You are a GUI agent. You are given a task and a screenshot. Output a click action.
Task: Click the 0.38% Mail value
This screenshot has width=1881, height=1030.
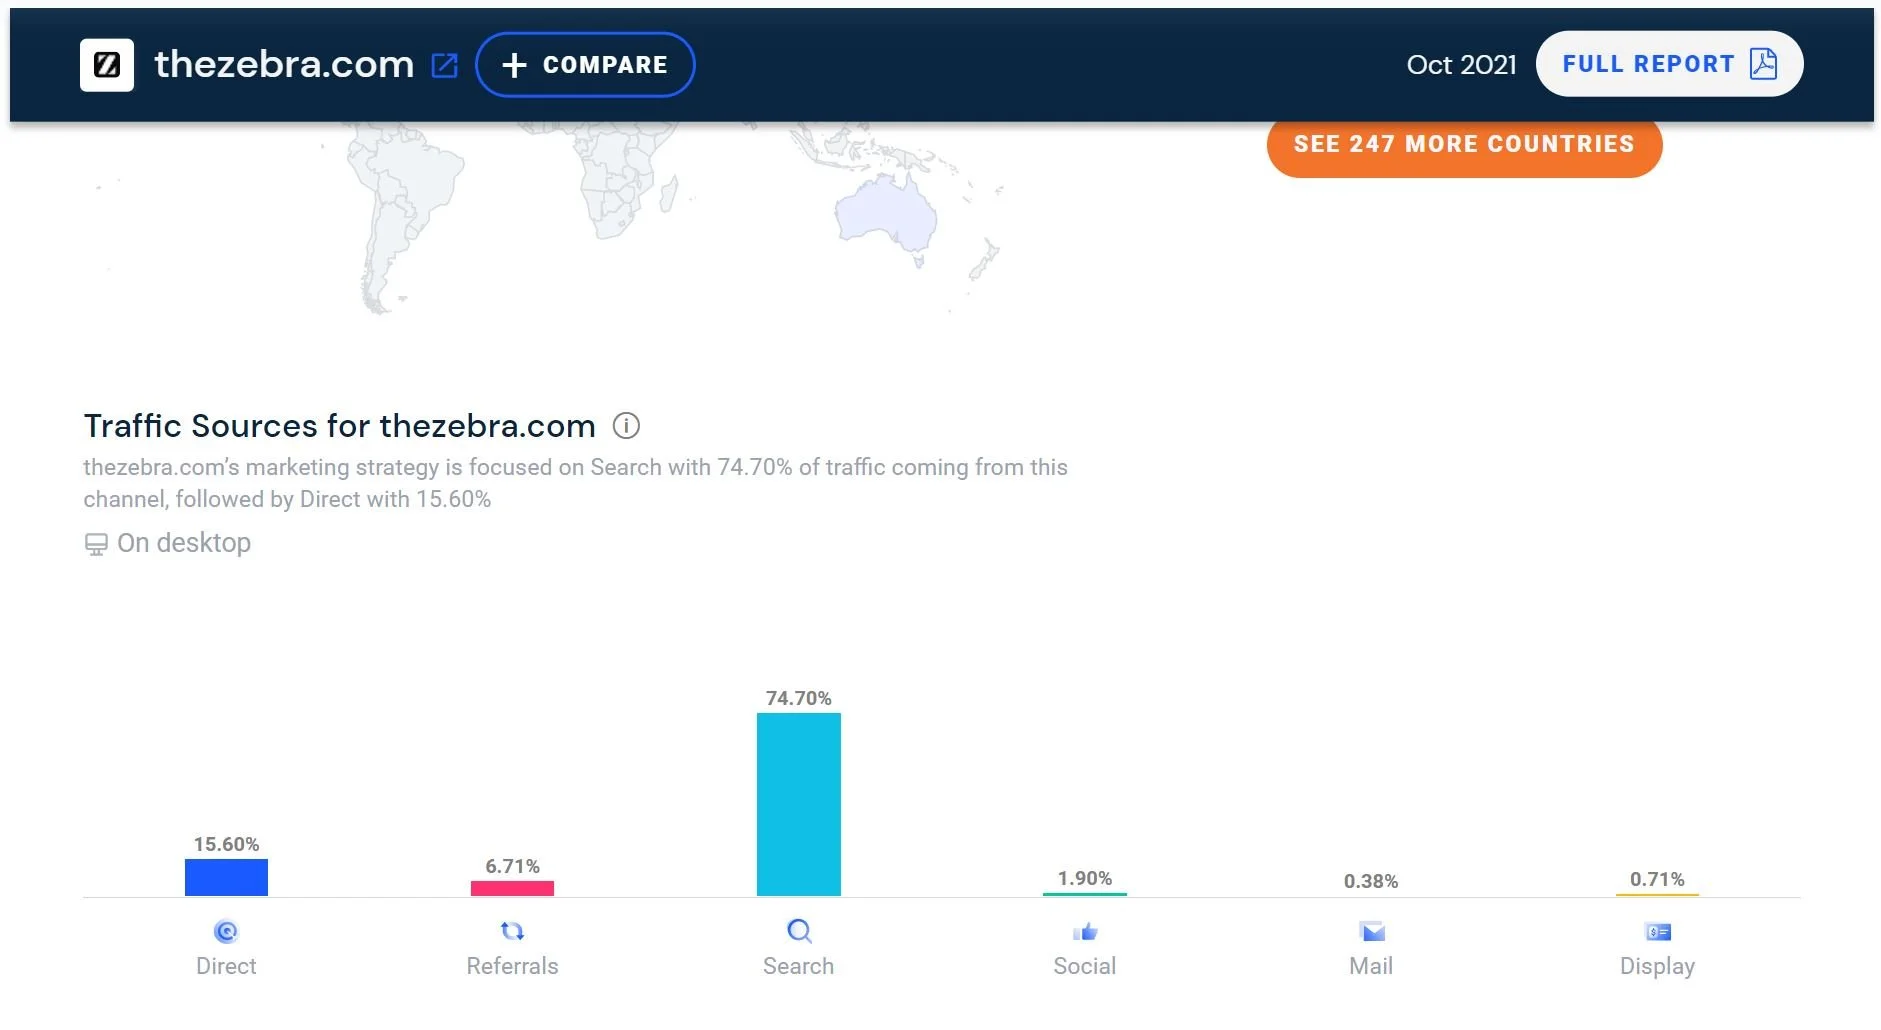point(1371,881)
